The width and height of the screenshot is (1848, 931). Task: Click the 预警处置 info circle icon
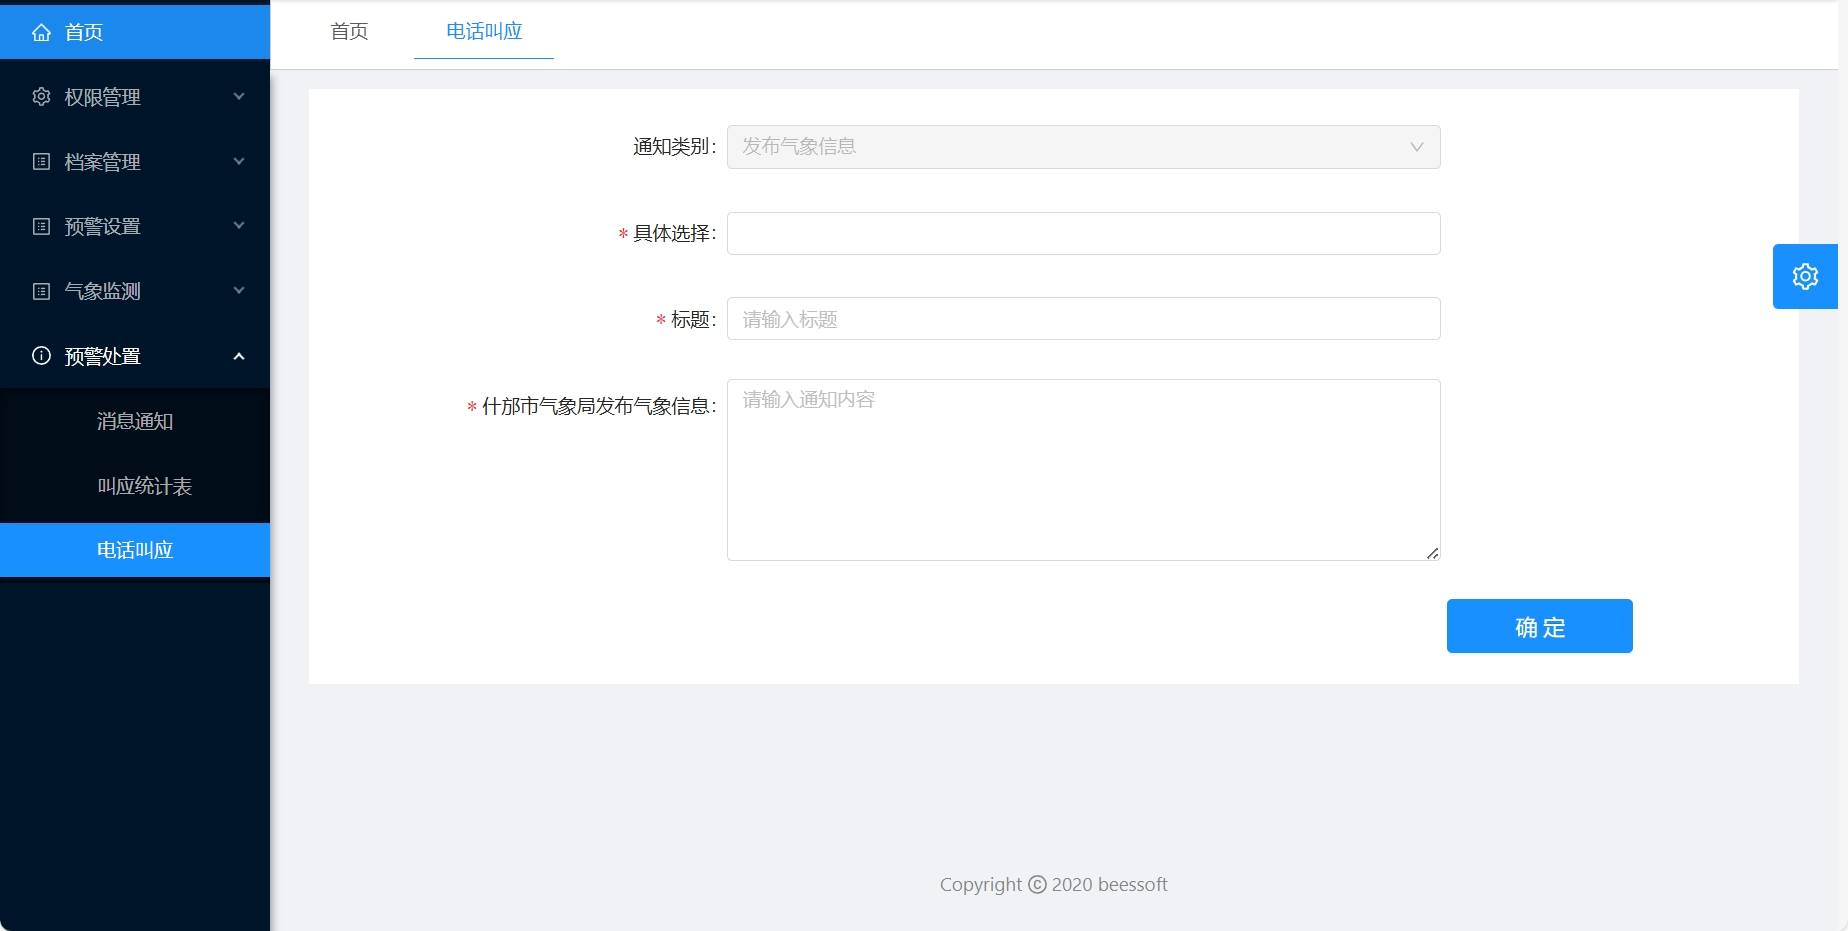pyautogui.click(x=41, y=356)
